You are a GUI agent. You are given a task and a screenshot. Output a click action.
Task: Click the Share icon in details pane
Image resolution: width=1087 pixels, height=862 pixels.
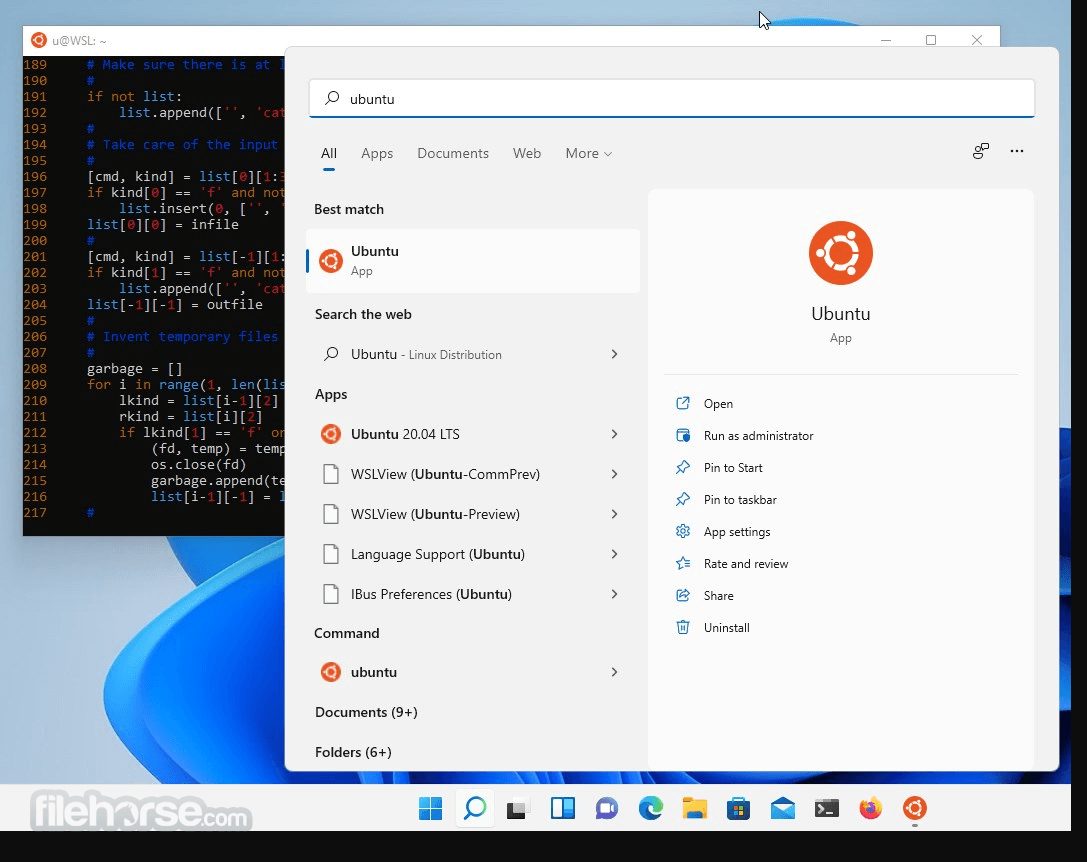click(683, 595)
